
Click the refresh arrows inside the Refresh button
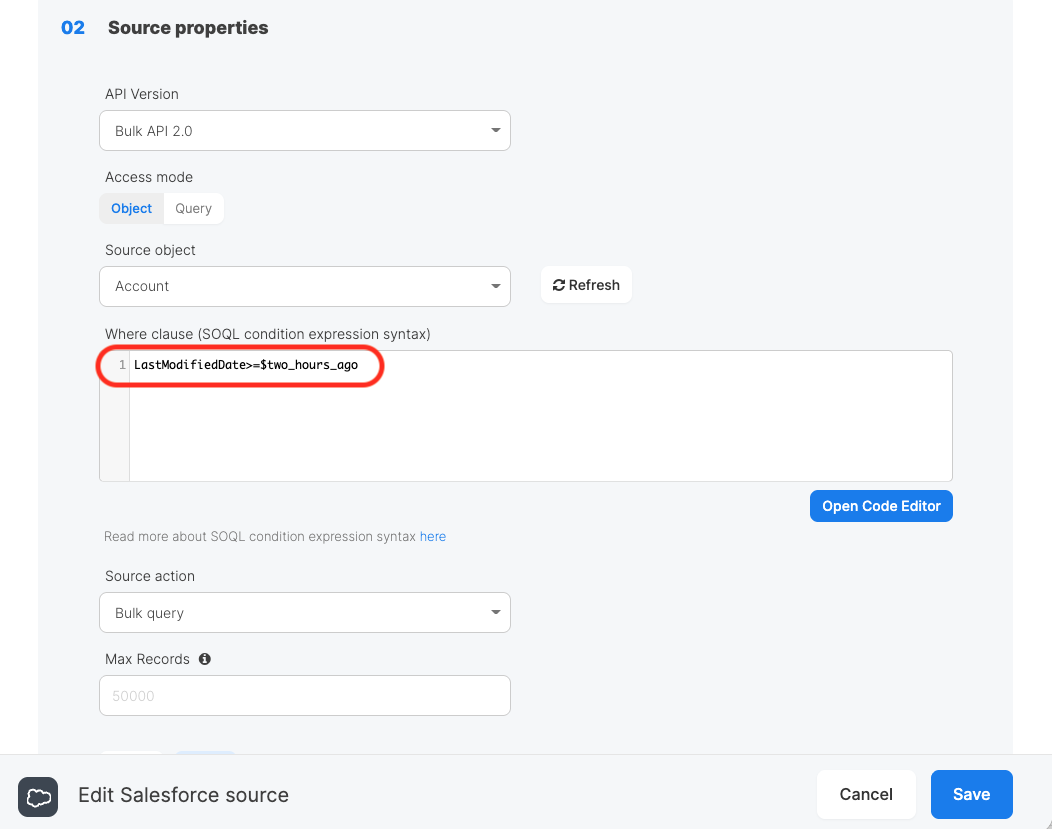(560, 284)
